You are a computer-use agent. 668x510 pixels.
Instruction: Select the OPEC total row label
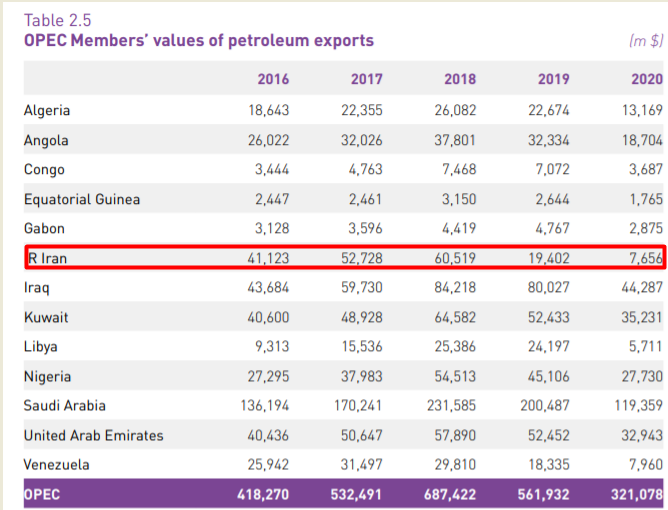pos(42,494)
